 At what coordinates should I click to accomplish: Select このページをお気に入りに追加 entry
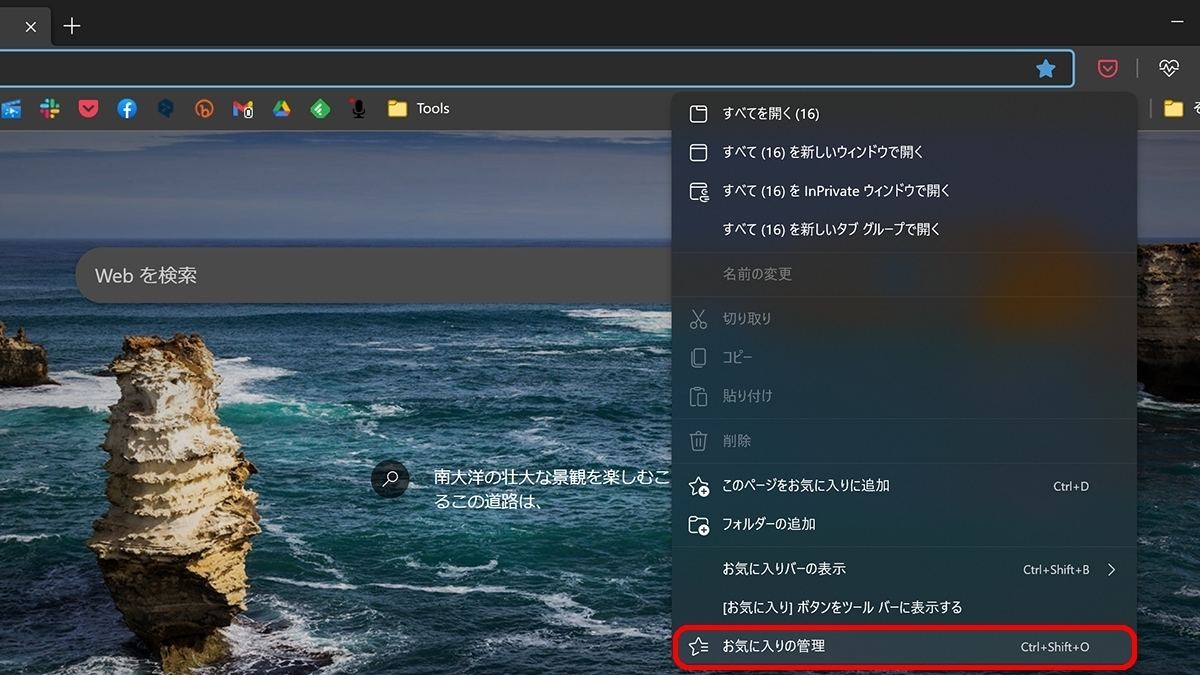click(904, 486)
